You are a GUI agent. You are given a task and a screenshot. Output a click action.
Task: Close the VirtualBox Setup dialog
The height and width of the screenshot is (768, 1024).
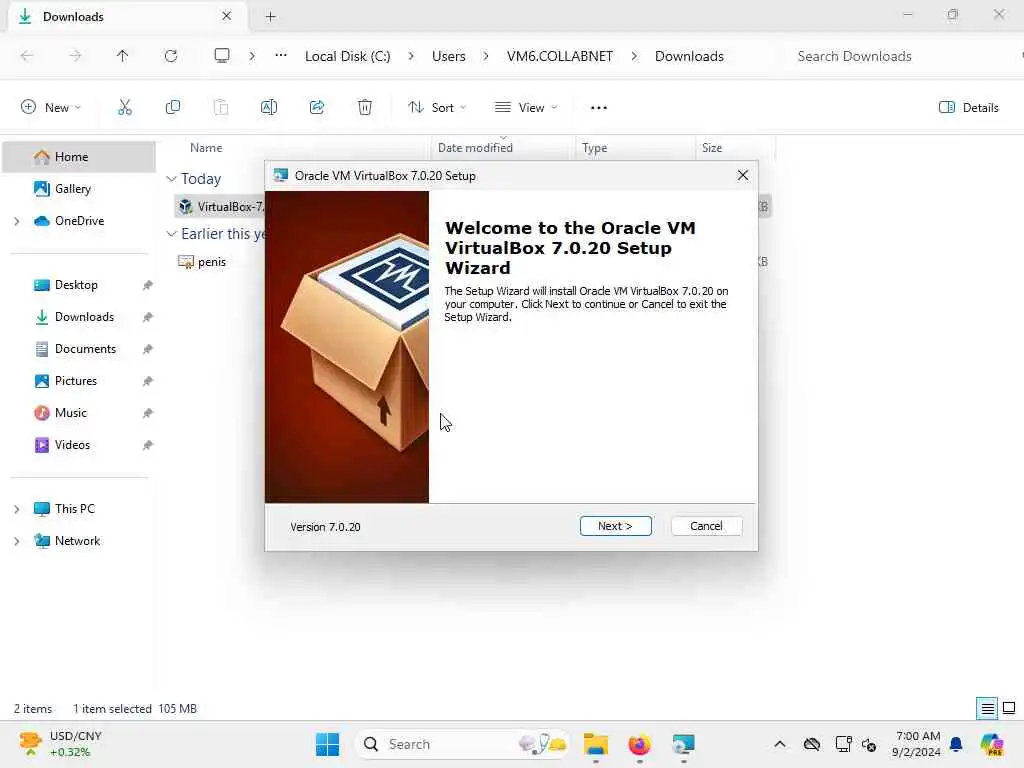pos(743,175)
